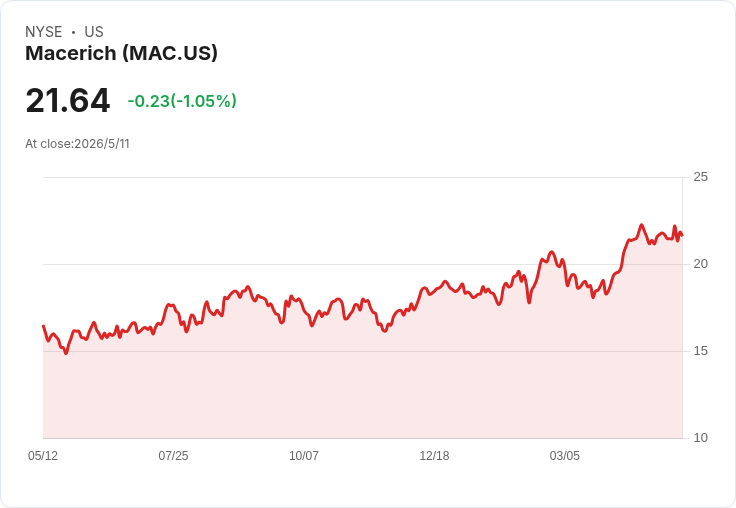The width and height of the screenshot is (736, 508).
Task: Click the chart's lowest dip near 15
Action: pyautogui.click(x=66, y=353)
